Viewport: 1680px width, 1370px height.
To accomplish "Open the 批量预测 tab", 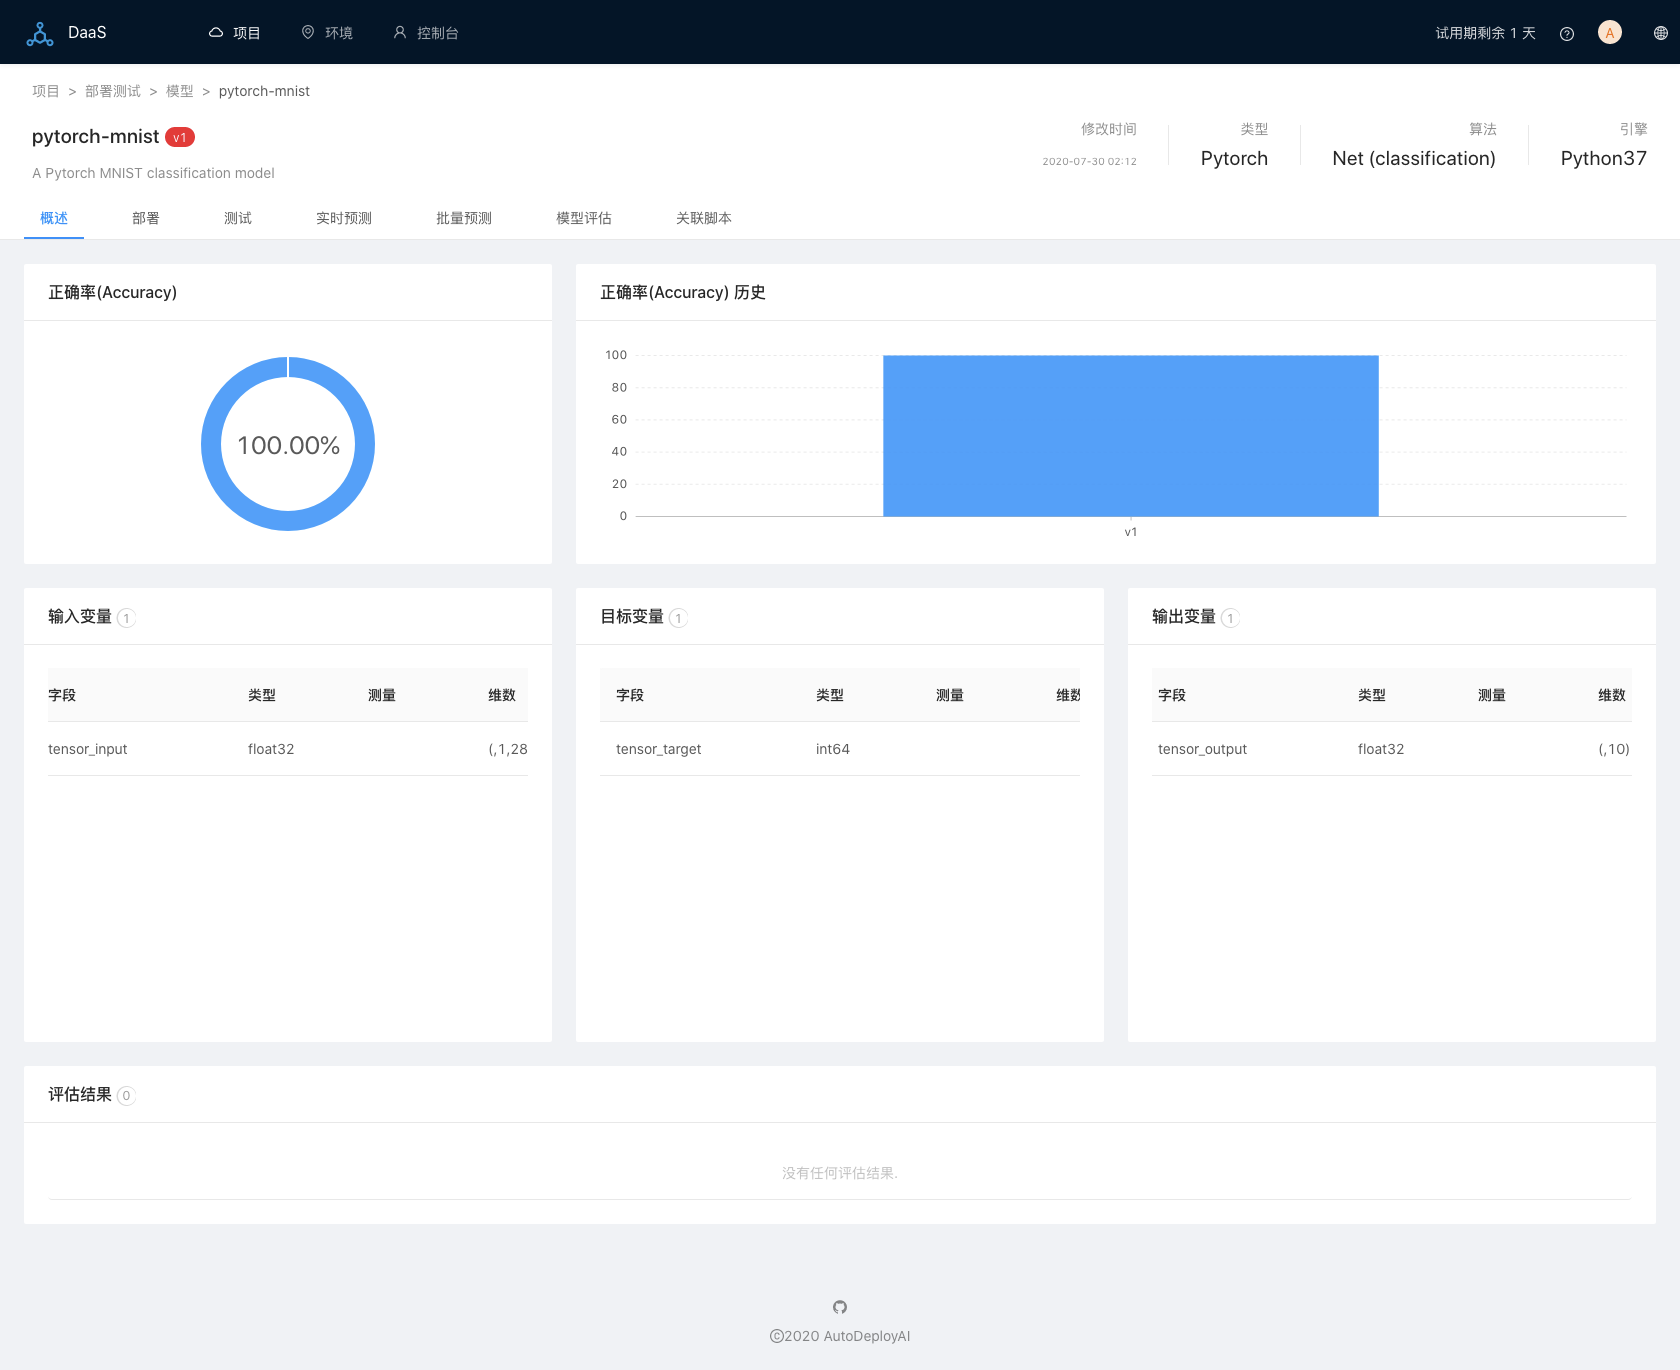I will click(x=464, y=218).
